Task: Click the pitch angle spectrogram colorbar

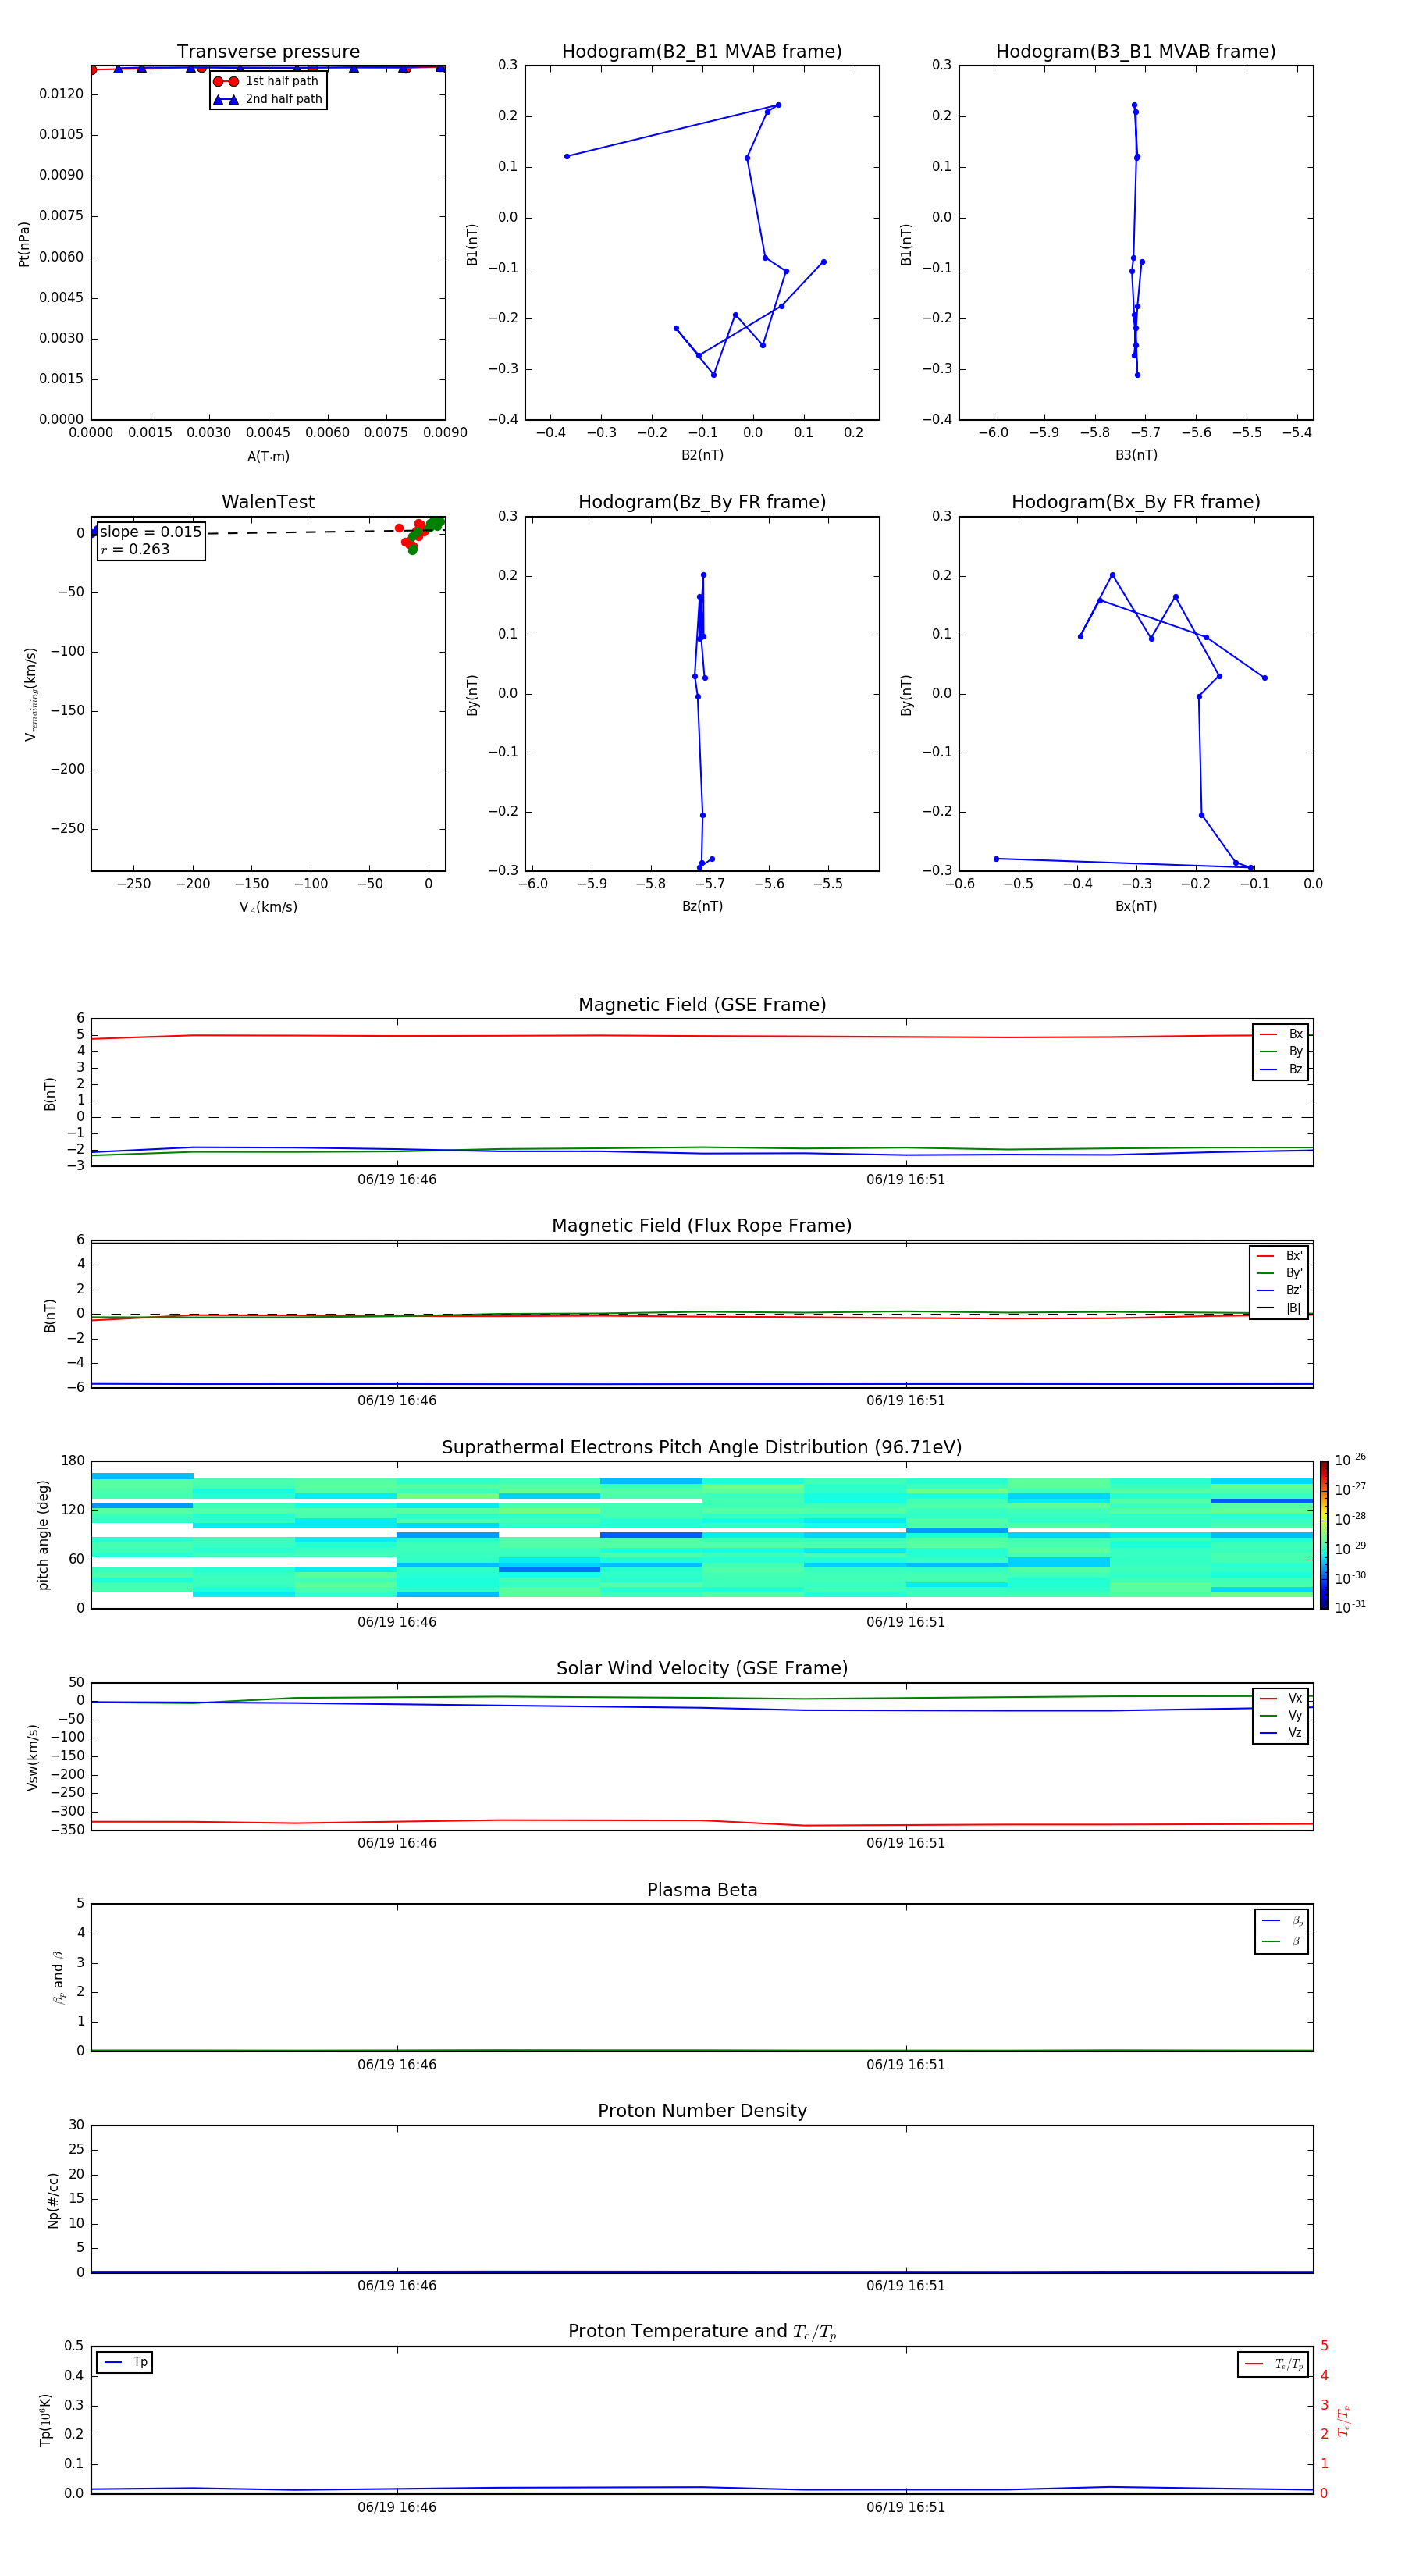Action: coord(1324,1535)
